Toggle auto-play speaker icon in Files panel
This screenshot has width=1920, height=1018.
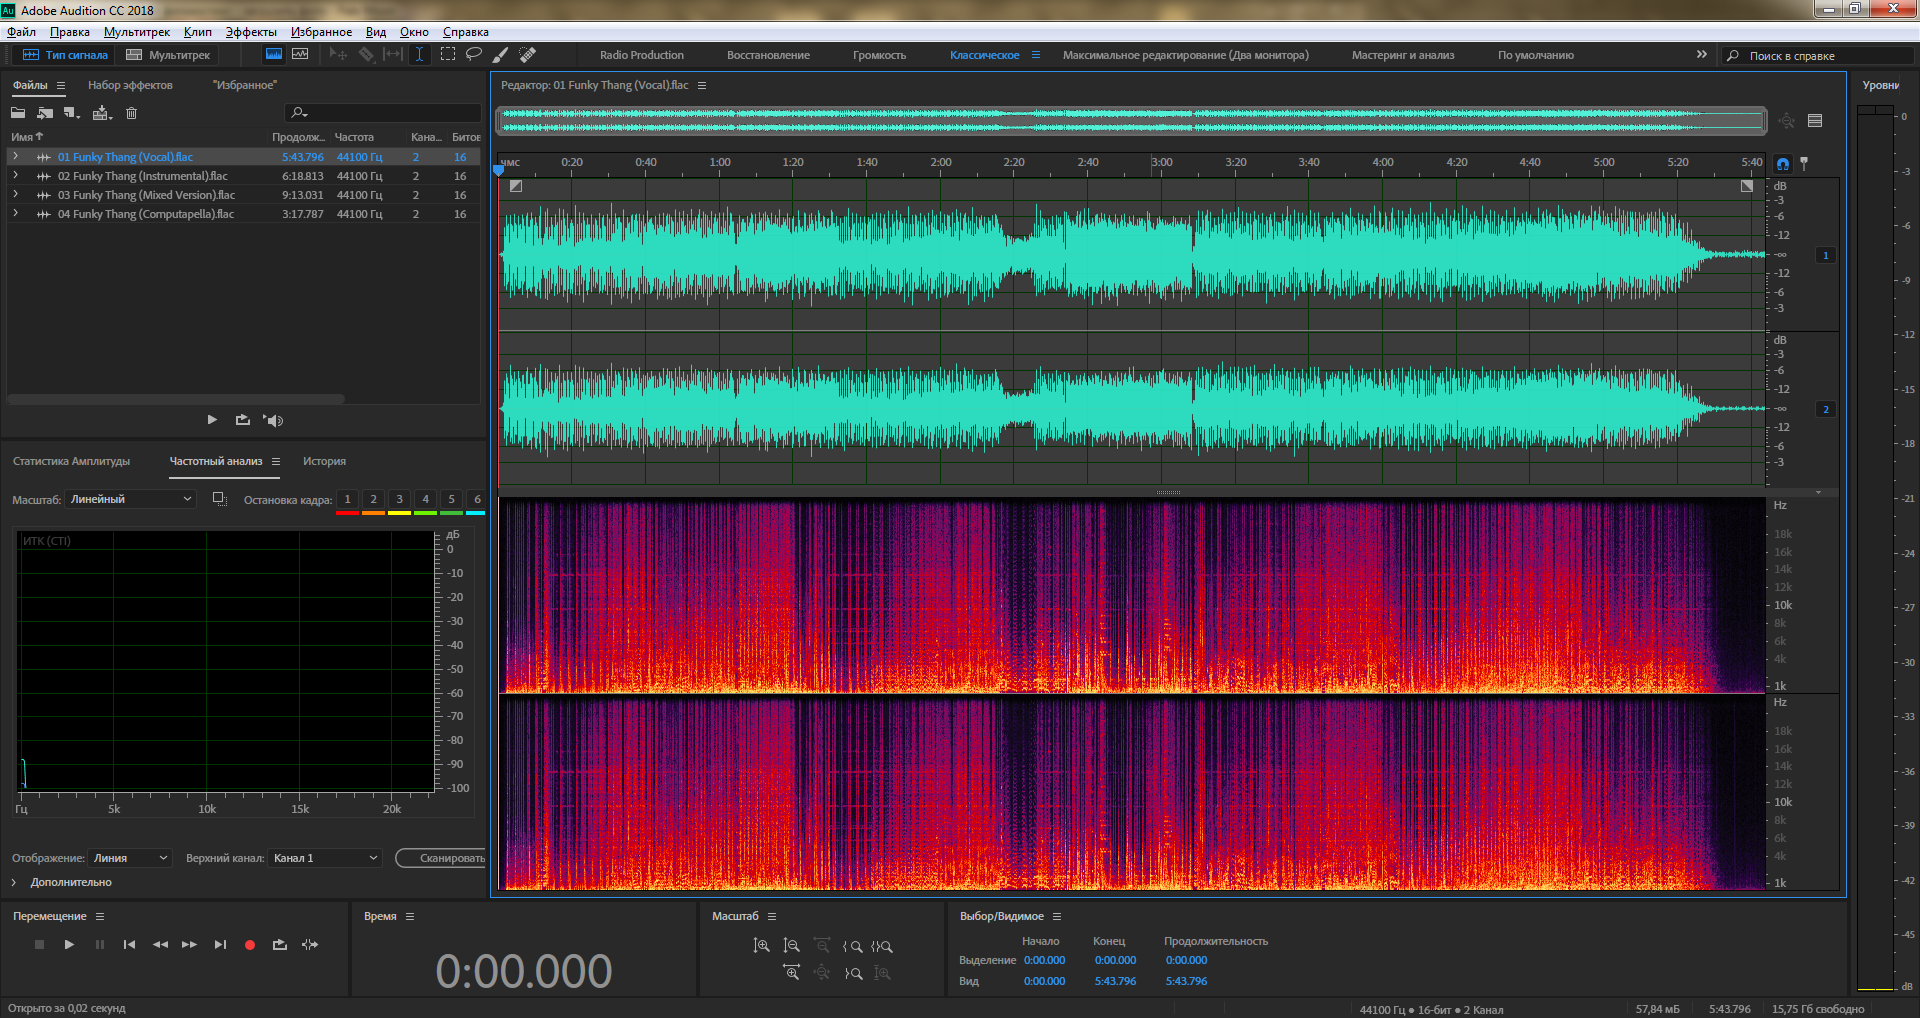273,420
